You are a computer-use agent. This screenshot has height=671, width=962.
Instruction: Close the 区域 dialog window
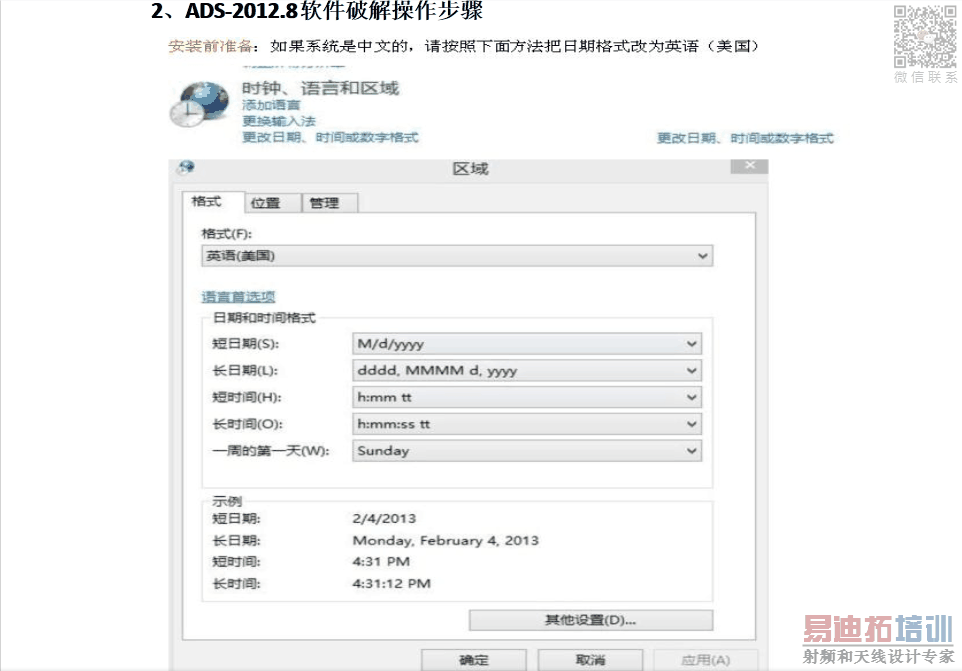749,166
